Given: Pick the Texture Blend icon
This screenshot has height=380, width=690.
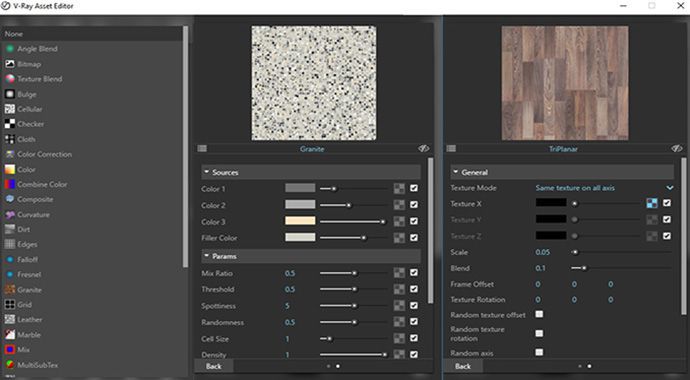Looking at the screenshot, I should click(10, 79).
